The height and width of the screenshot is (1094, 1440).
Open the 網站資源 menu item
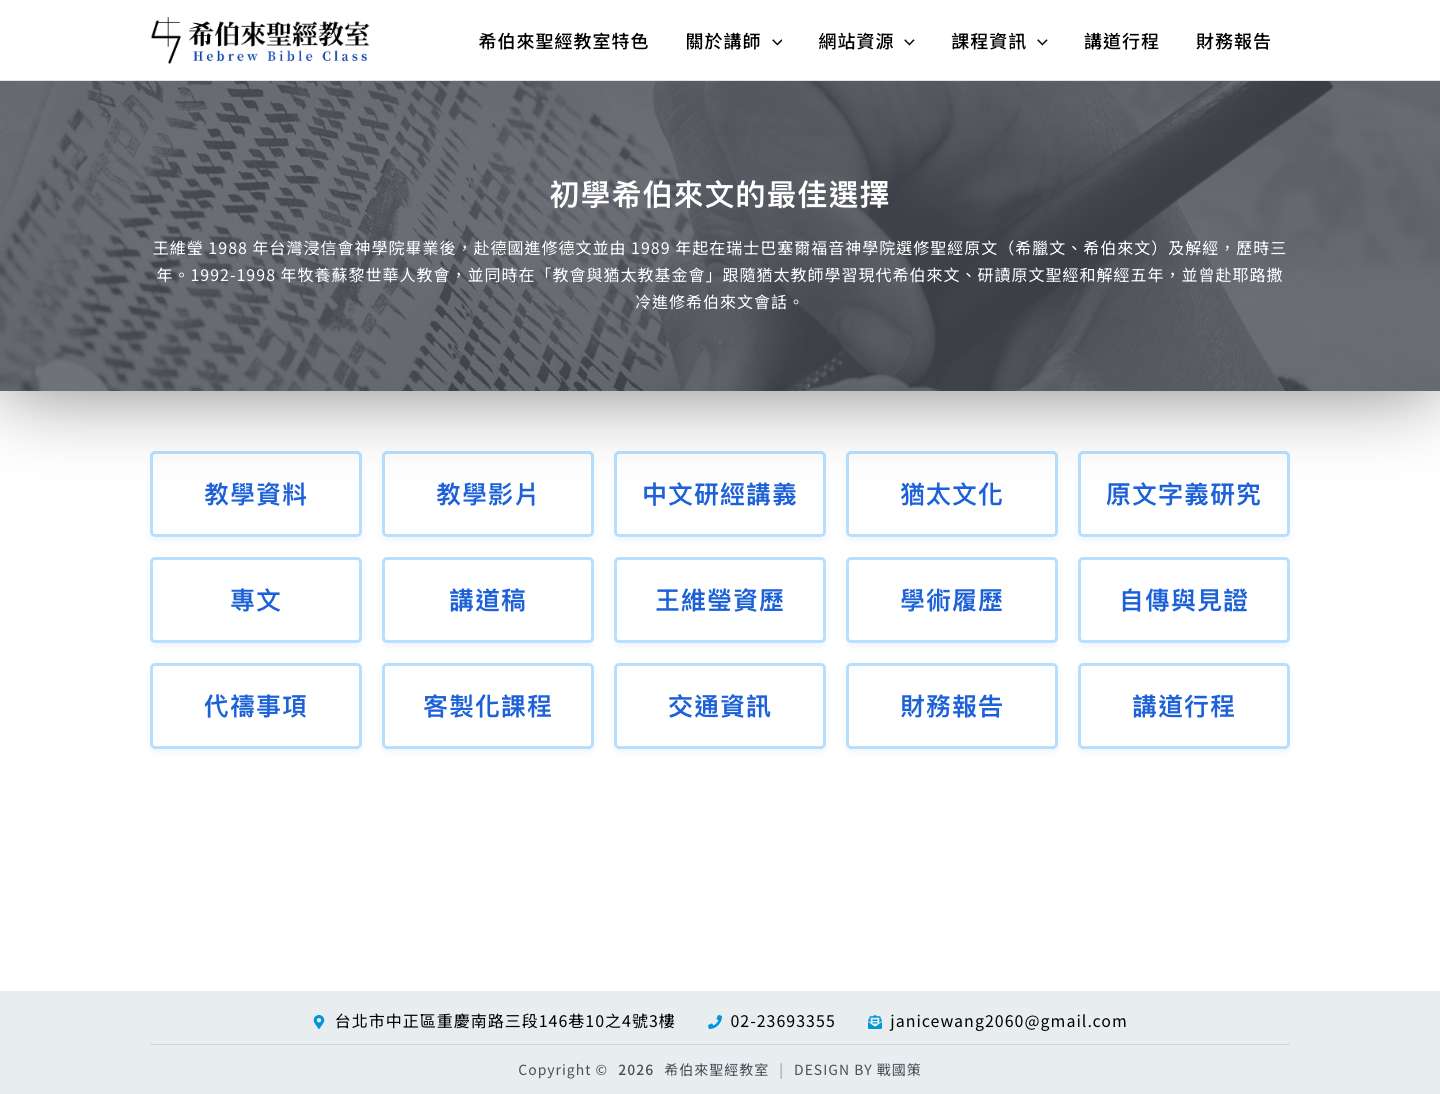[x=856, y=41]
